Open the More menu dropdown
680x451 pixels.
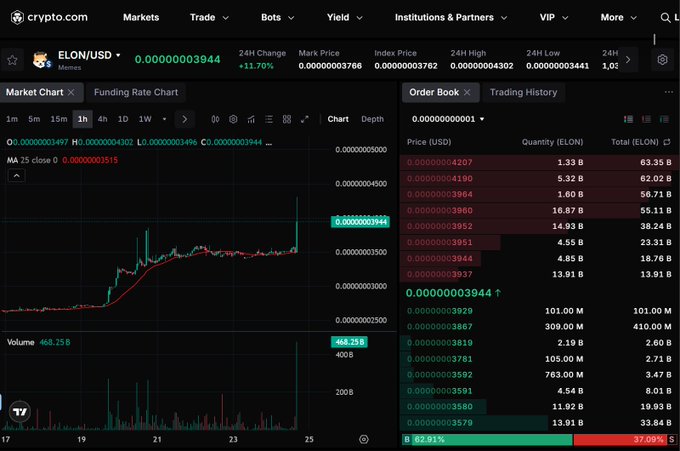618,18
